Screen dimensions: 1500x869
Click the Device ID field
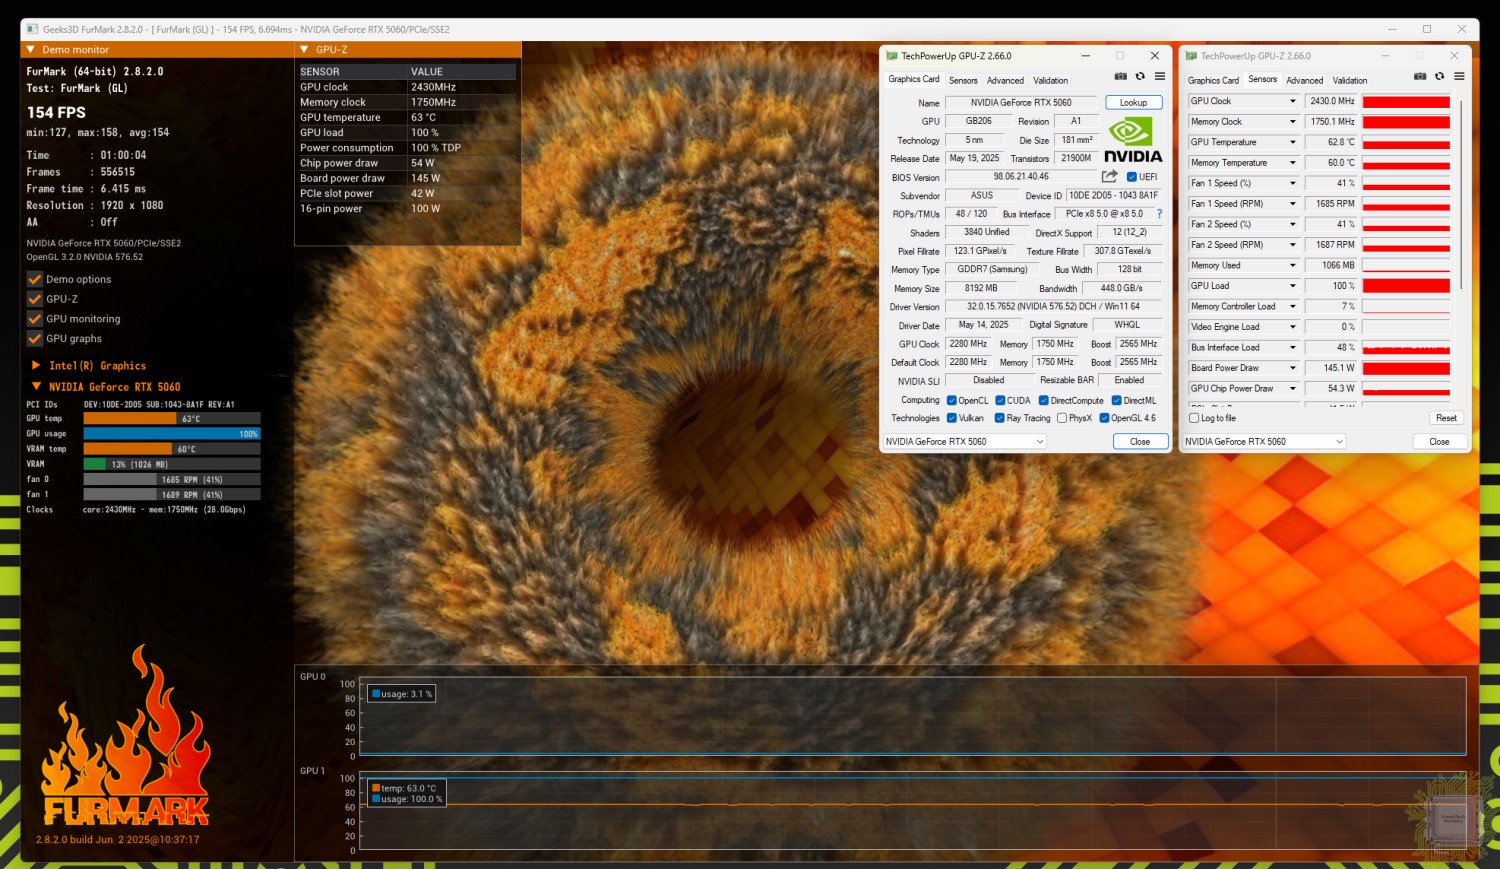1113,195
